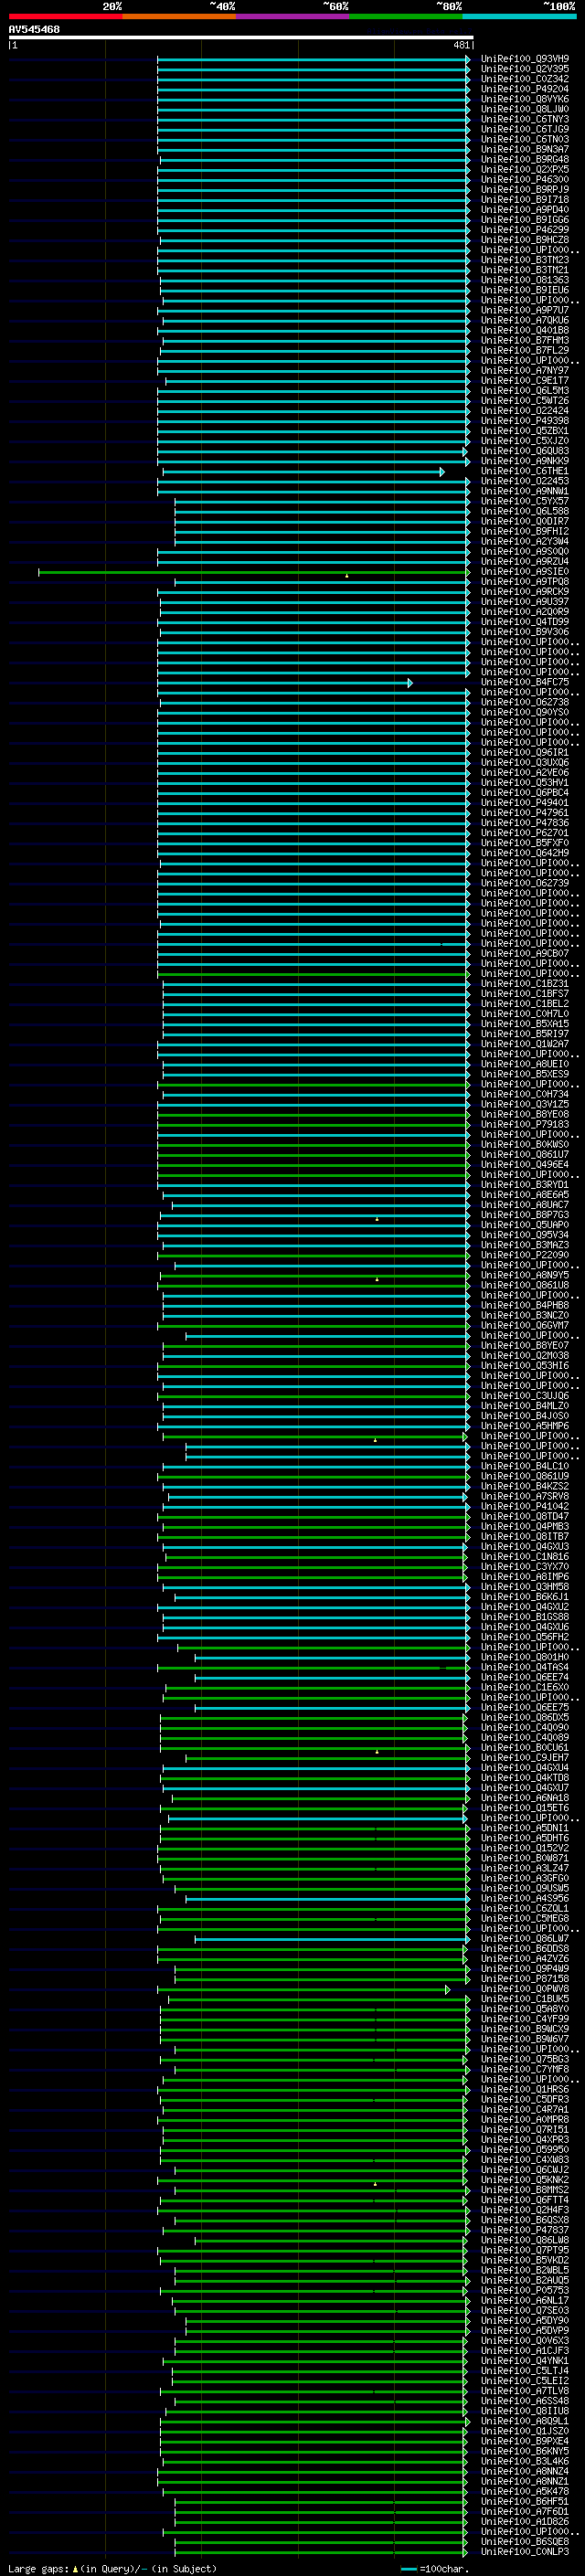585x2576 pixels.
Task: Open hit UniRef100_O22453
Action: click(x=525, y=481)
